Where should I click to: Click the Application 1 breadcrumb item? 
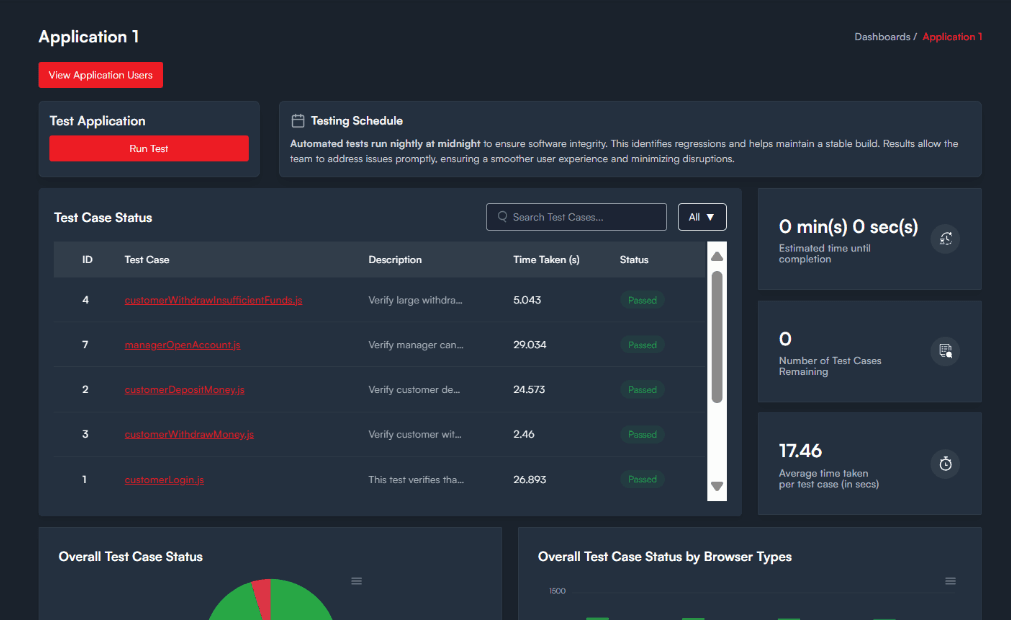point(952,37)
